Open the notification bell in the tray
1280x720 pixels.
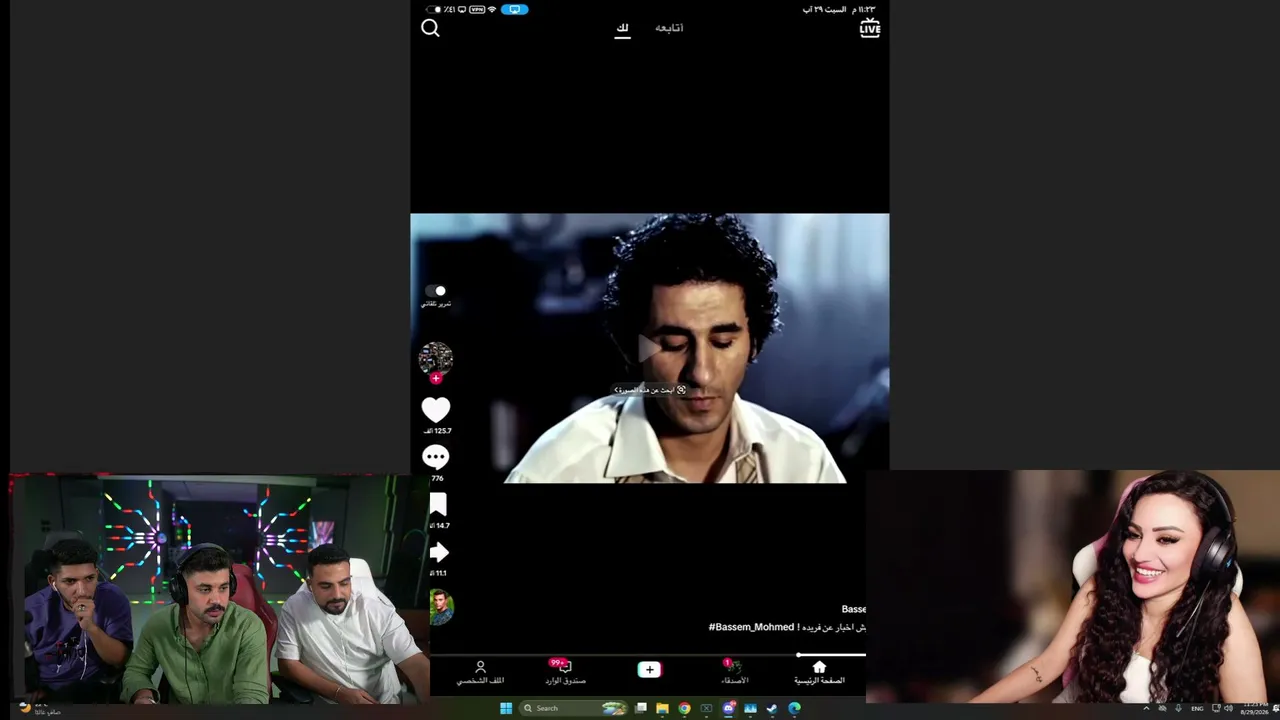click(x=1274, y=708)
